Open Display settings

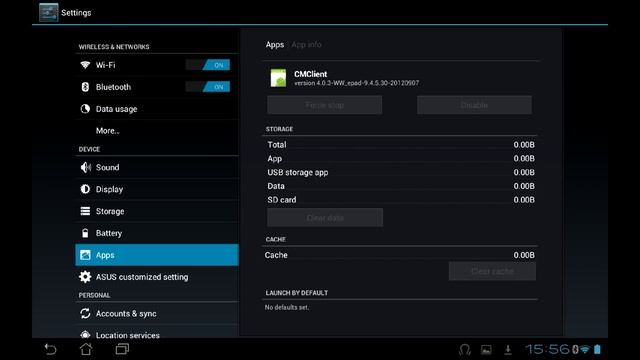tap(157, 189)
